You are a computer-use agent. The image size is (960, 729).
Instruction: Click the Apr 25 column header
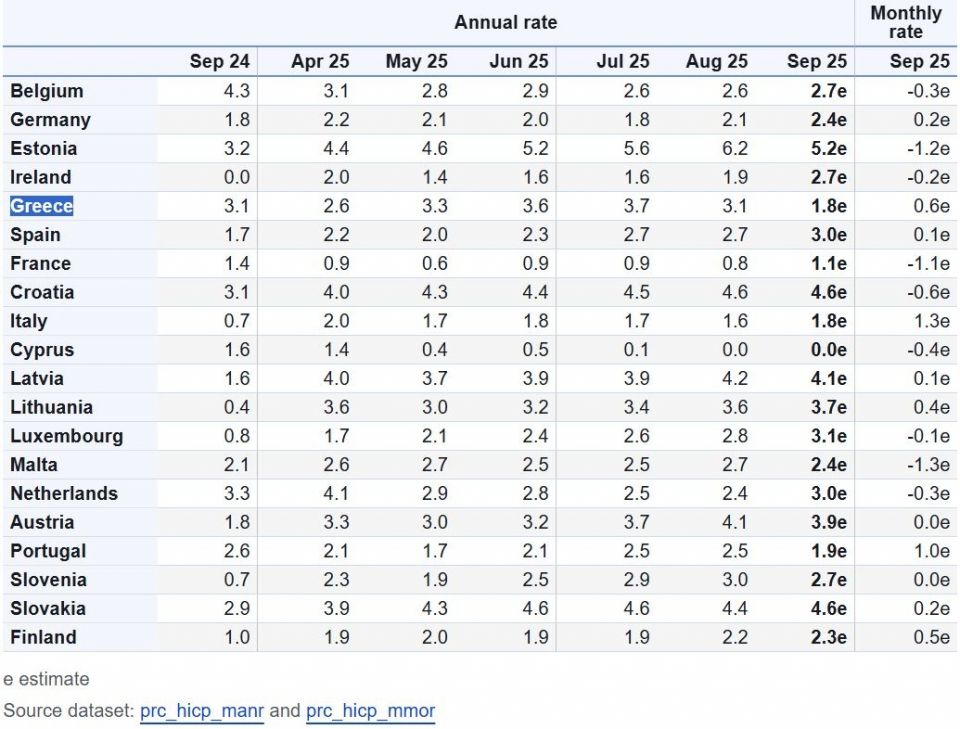320,62
